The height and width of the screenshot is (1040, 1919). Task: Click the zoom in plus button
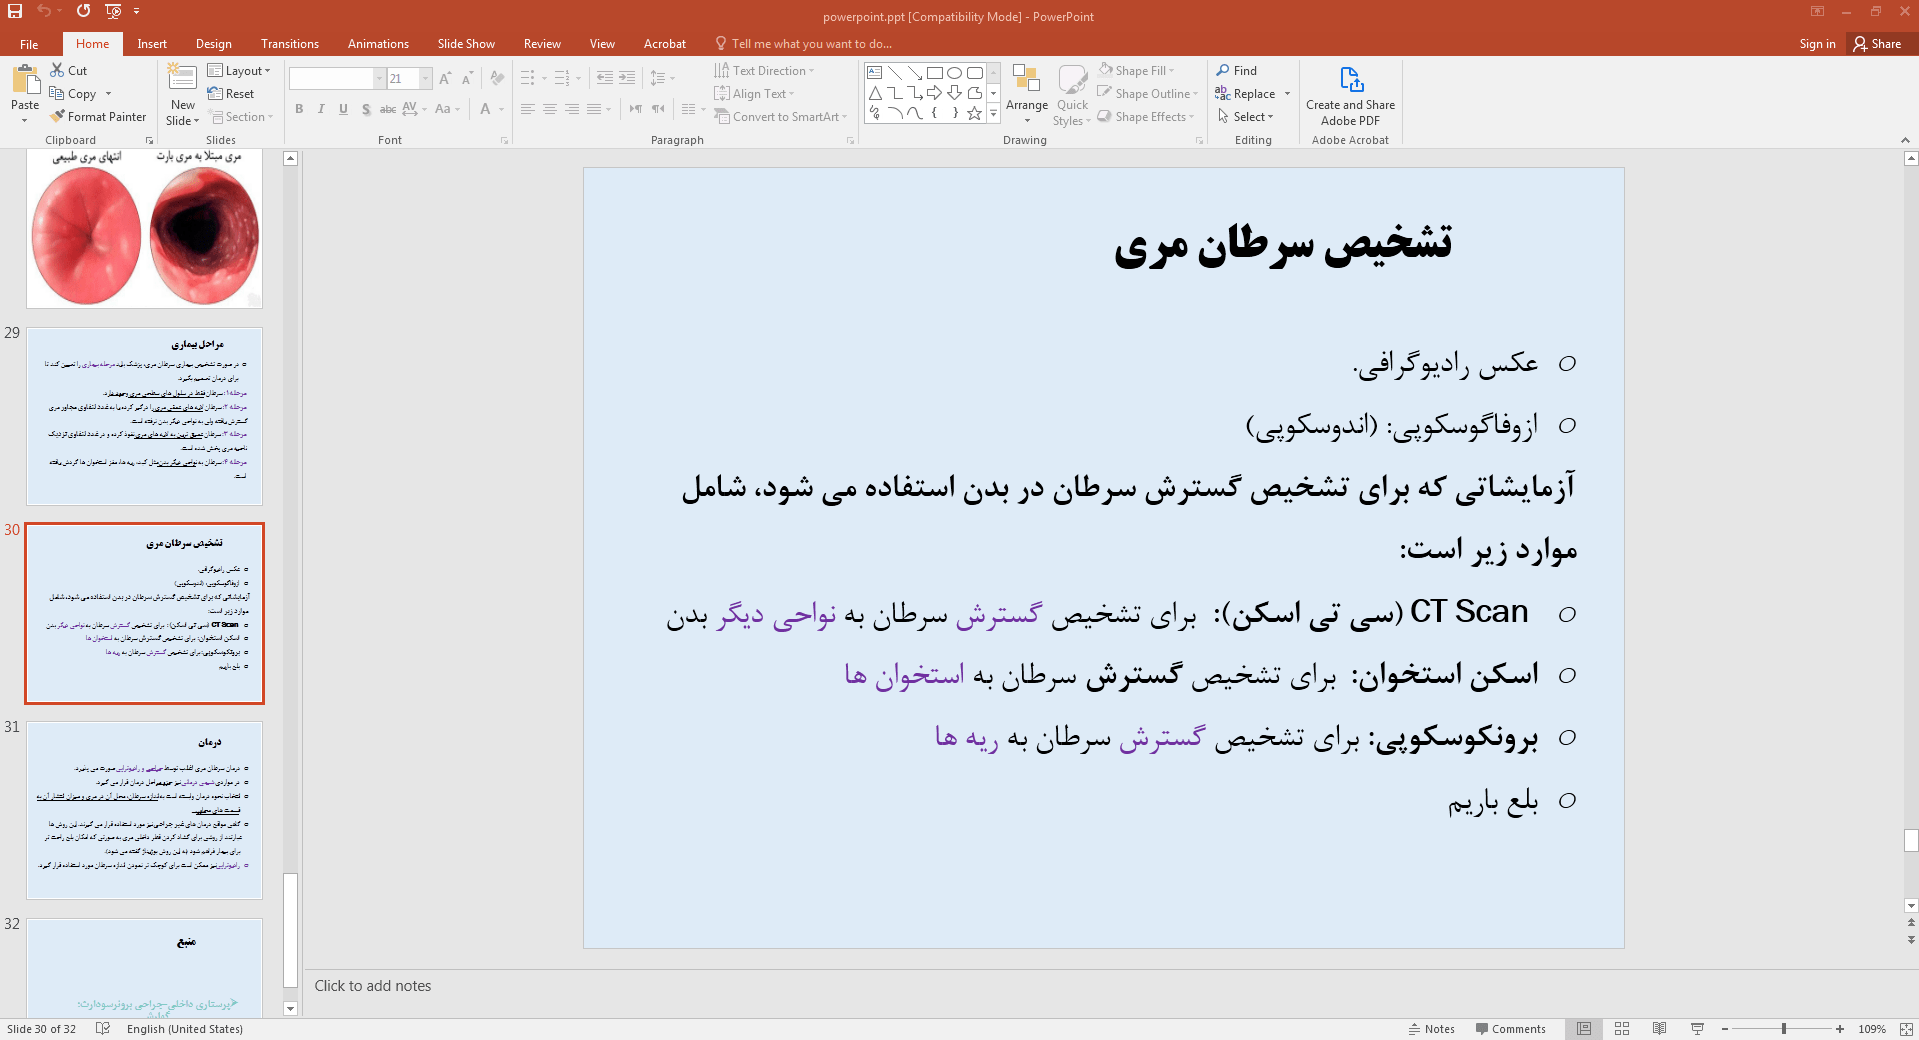[x=1840, y=1029]
